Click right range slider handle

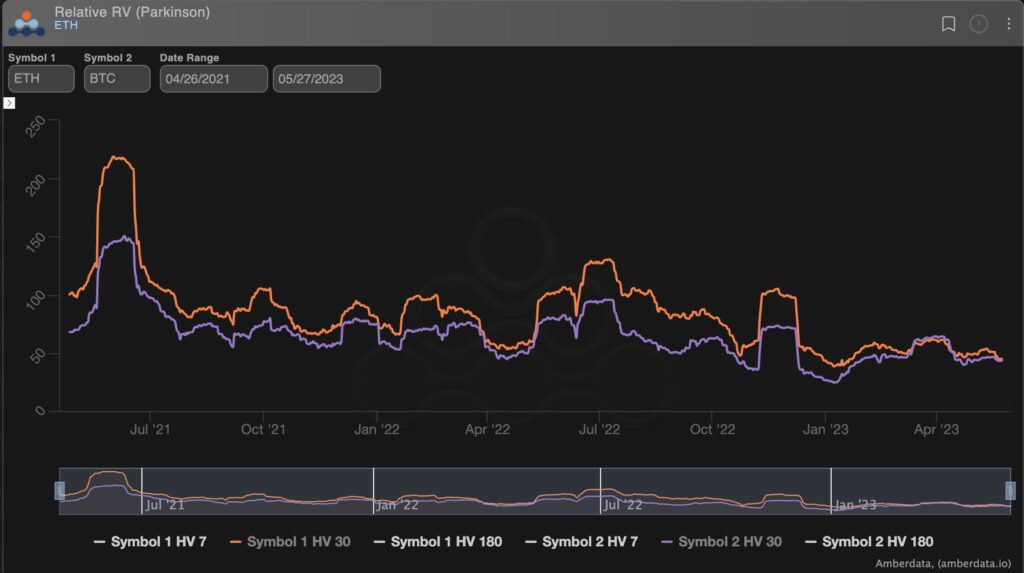coord(1010,491)
